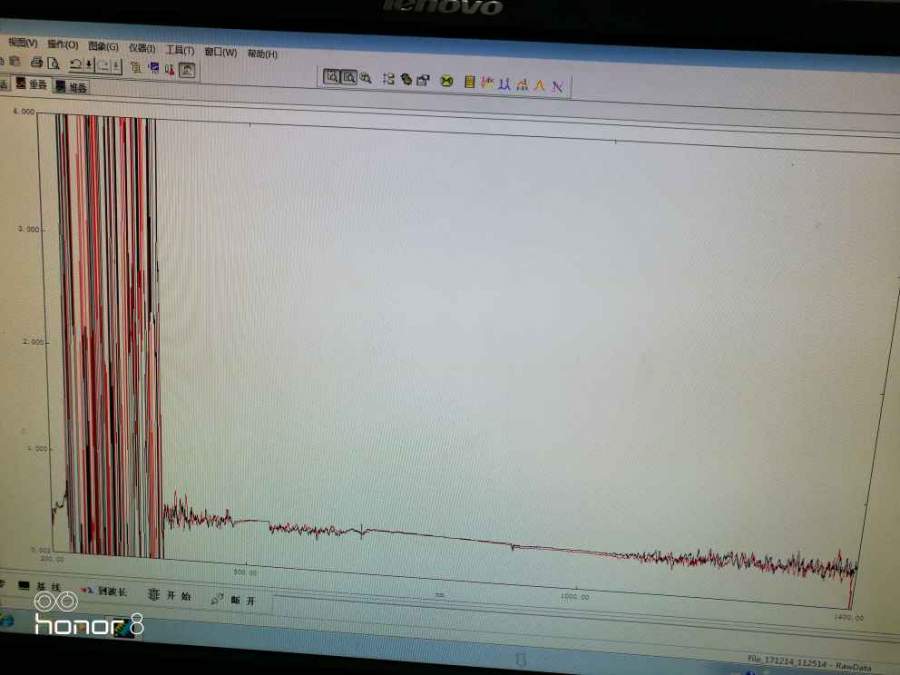Click the yellow letter A annotation icon
The image size is (900, 675).
540,86
